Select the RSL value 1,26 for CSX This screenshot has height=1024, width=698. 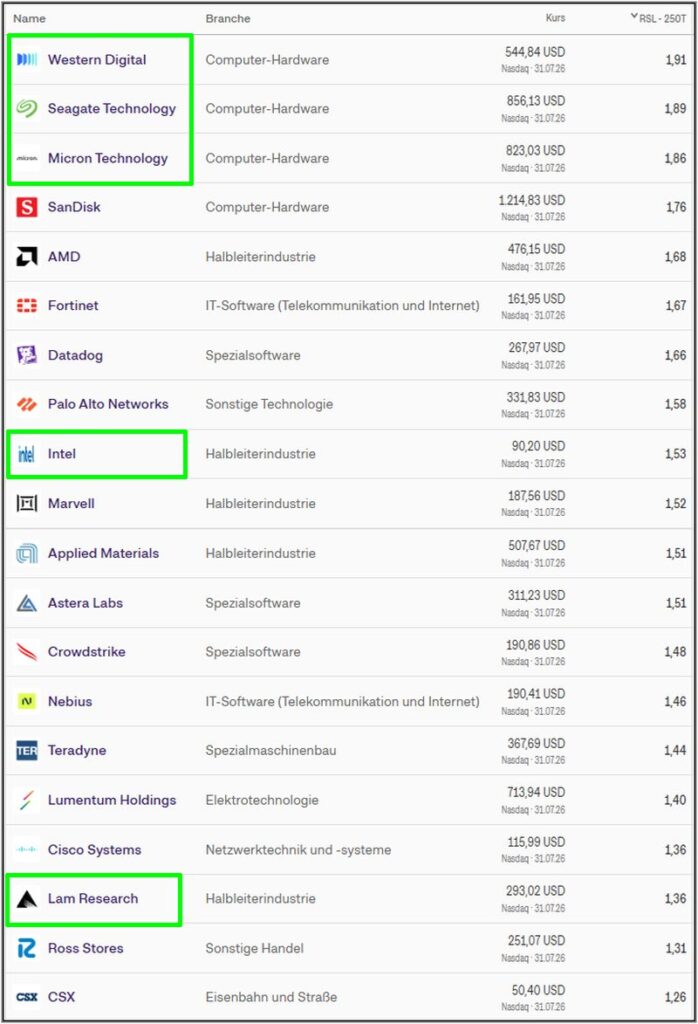[x=676, y=997]
